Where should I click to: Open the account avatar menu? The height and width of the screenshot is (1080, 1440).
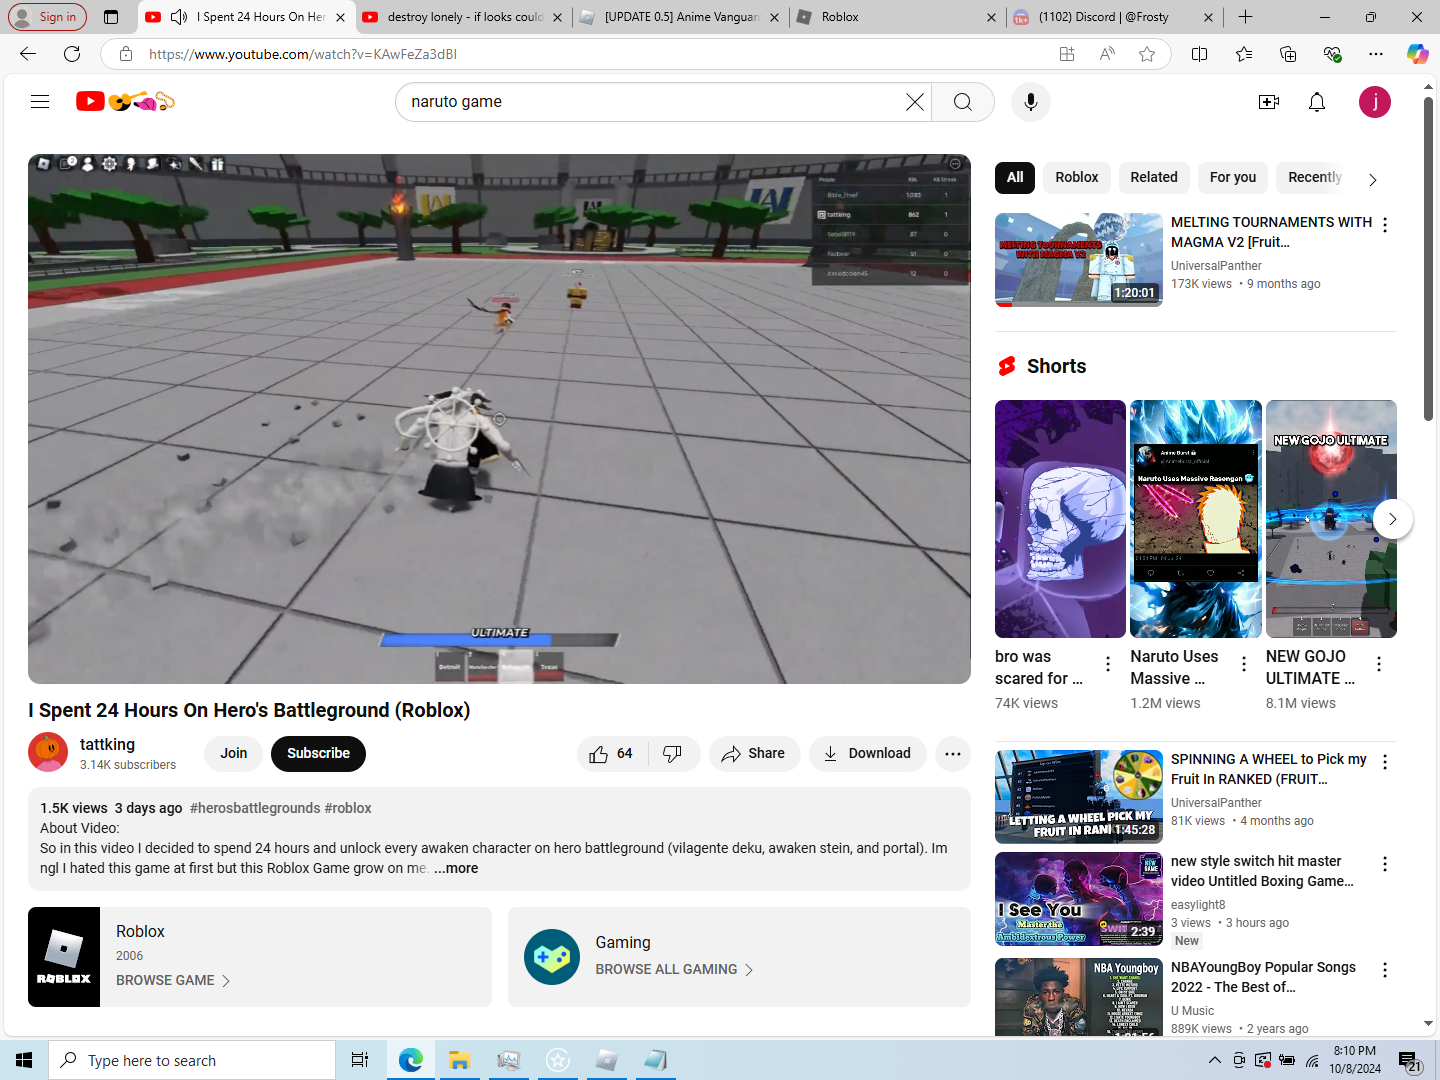point(1375,102)
